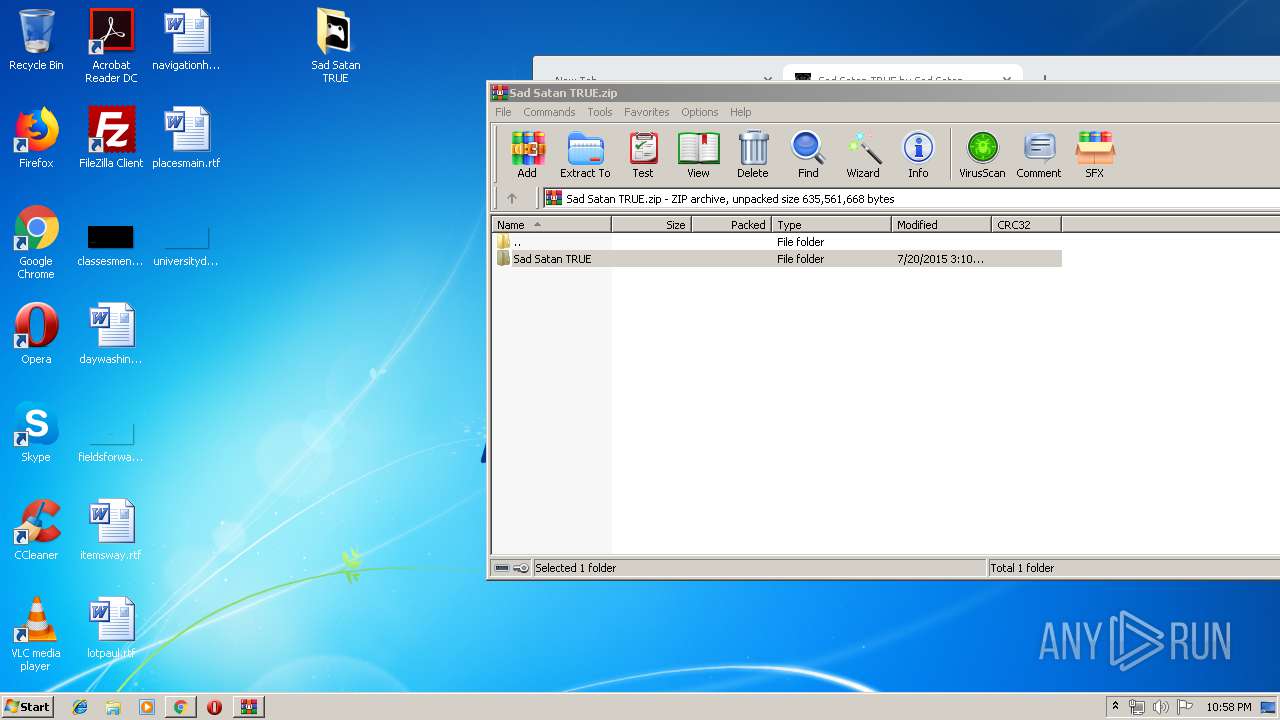Screen dimensions: 1280x720
Task: Sort by the CRC32 column header
Action: click(1027, 225)
